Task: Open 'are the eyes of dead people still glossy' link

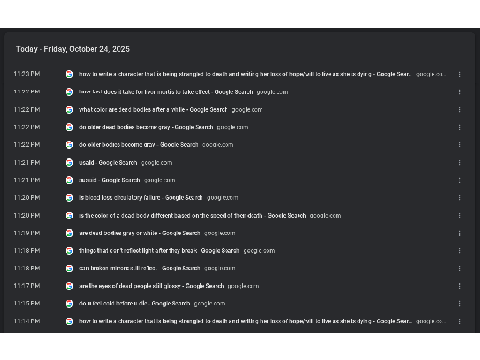Action: tap(151, 286)
